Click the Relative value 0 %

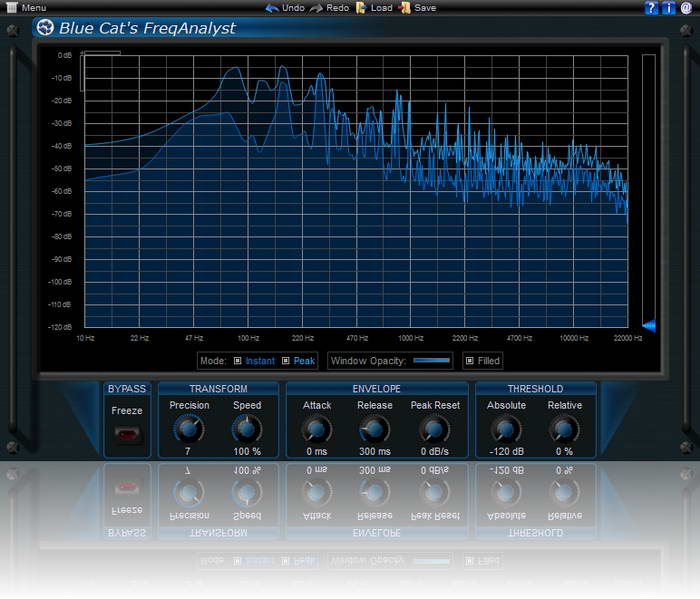[x=564, y=451]
